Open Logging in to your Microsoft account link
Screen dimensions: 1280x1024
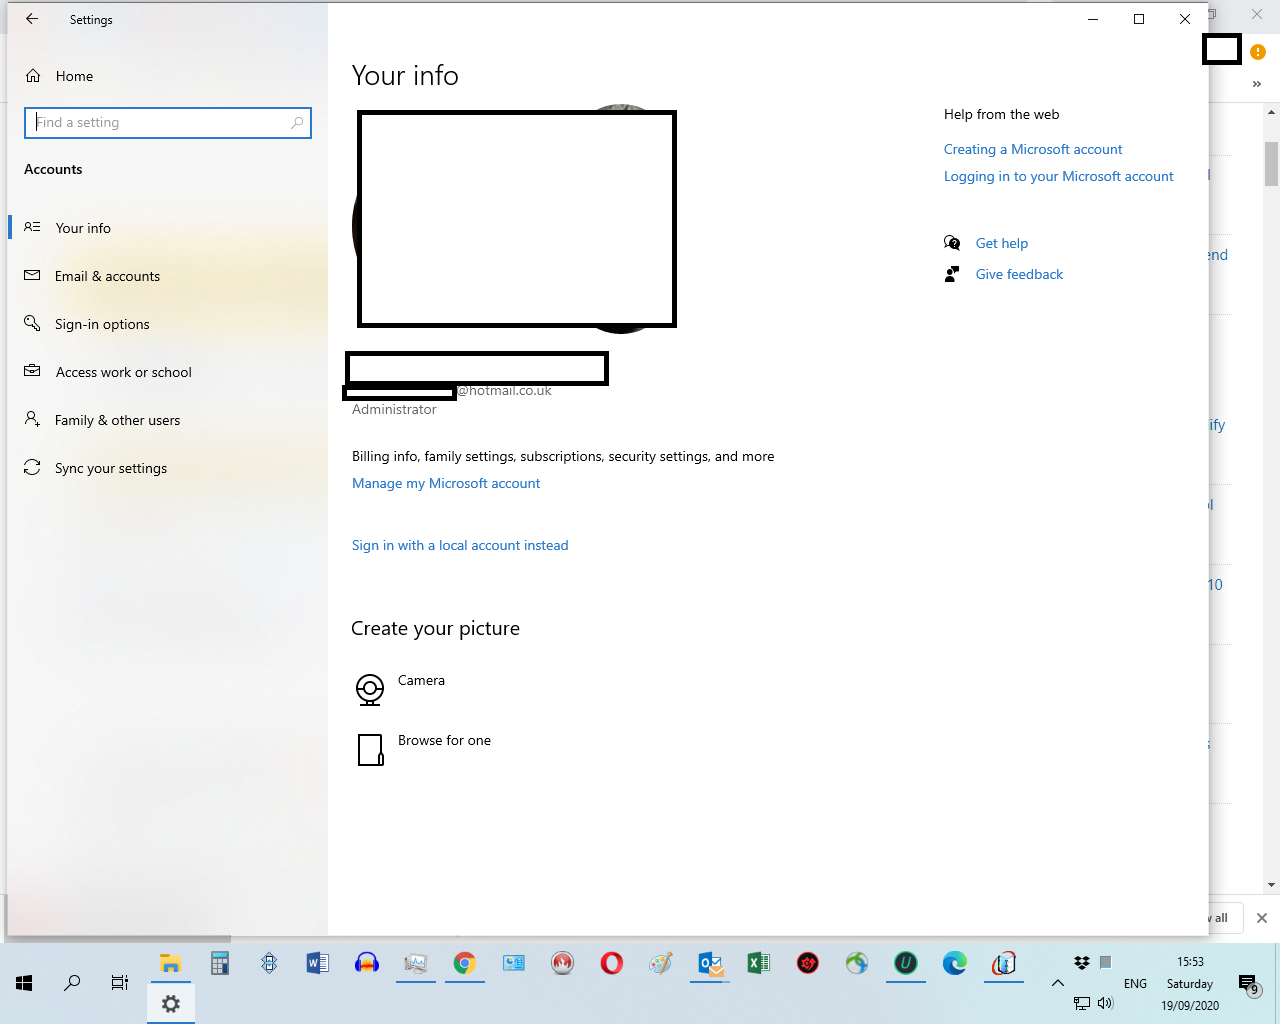(1059, 176)
